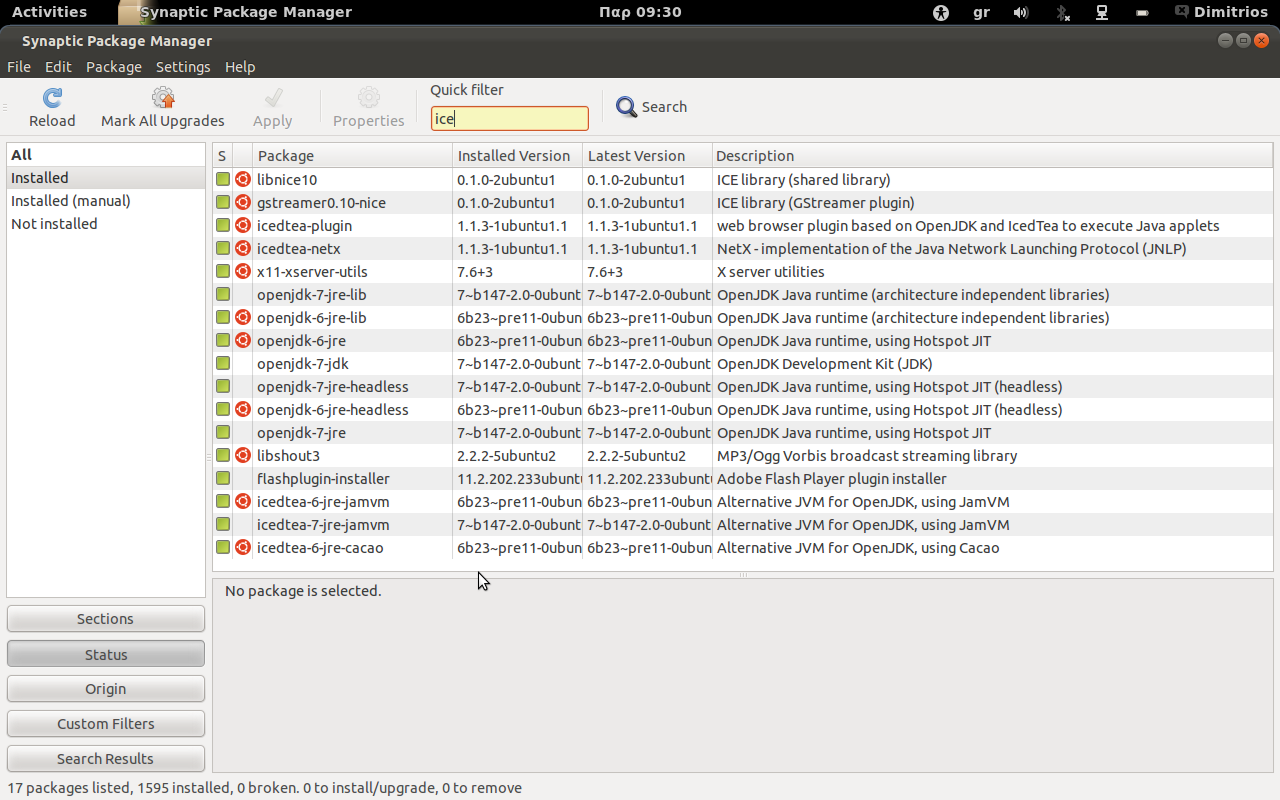Open the accessibility icon in top panel
This screenshot has width=1280, height=800.
pyautogui.click(x=940, y=12)
